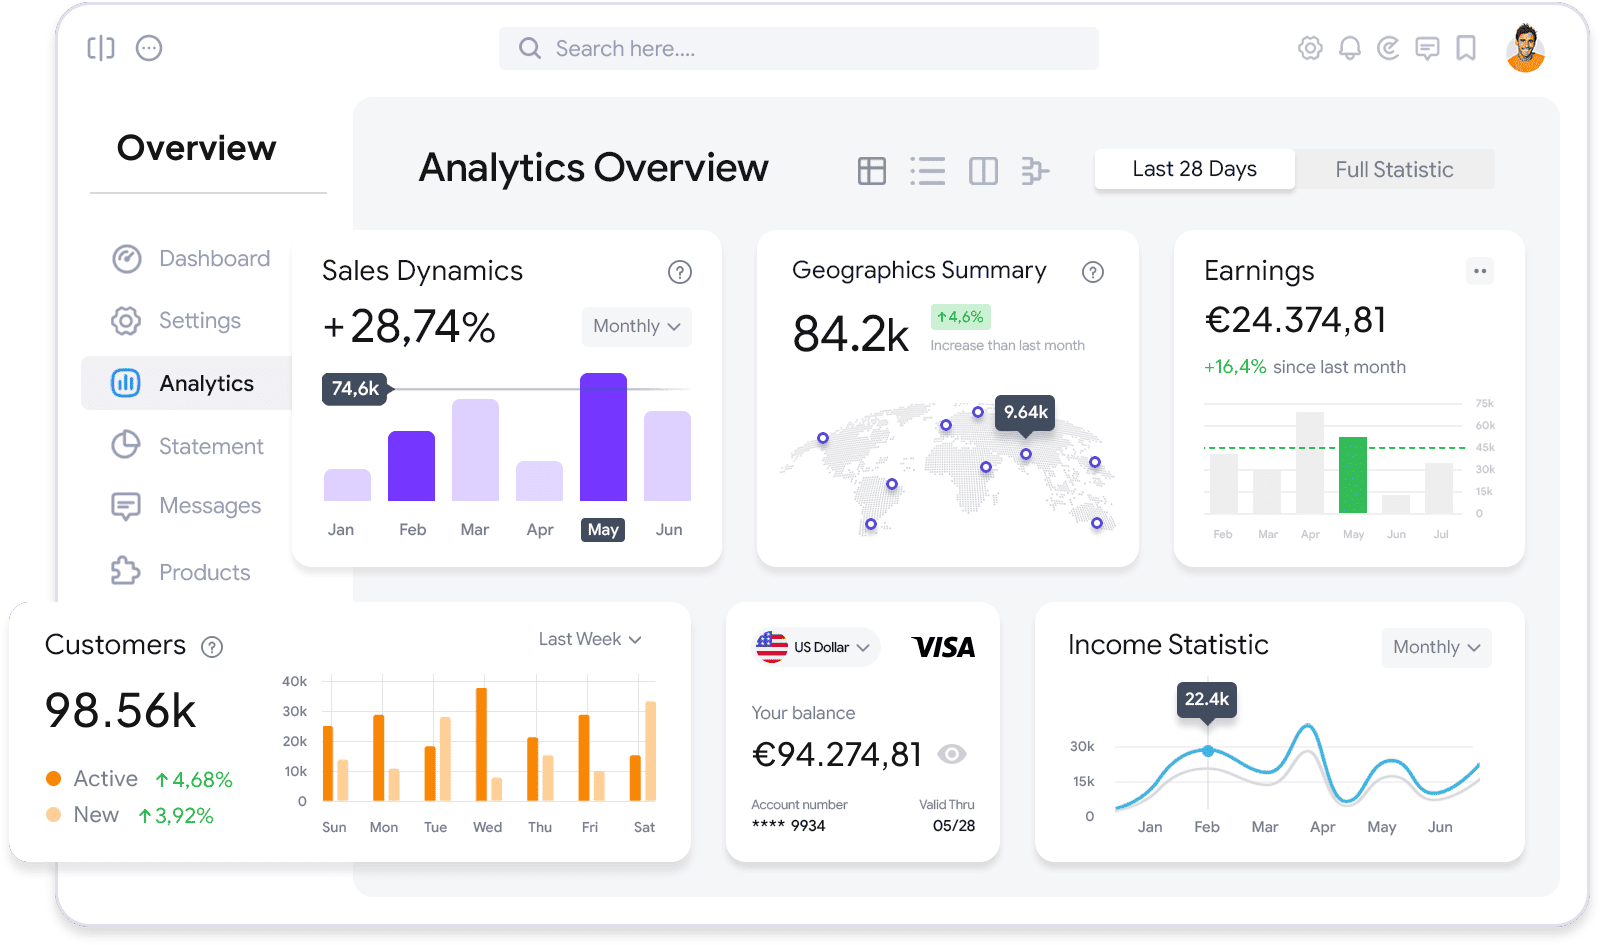The image size is (1600, 945).
Task: Open the US Dollar currency selector
Action: click(x=817, y=647)
